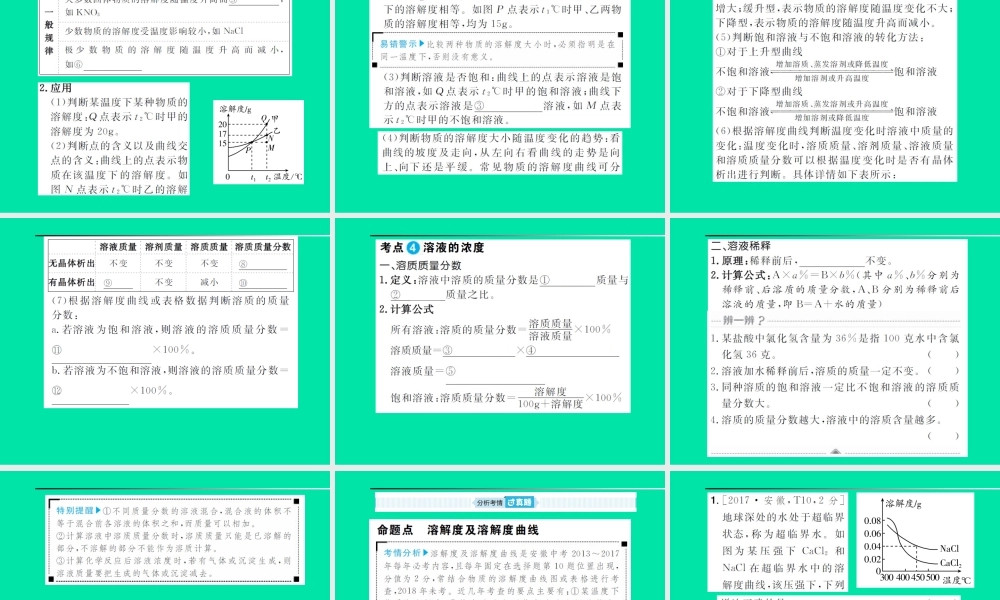Image resolution: width=1000 pixels, height=600 pixels.
Task: Click the 饱和溶液:溶质质量分数 formula line
Action: (x=506, y=397)
